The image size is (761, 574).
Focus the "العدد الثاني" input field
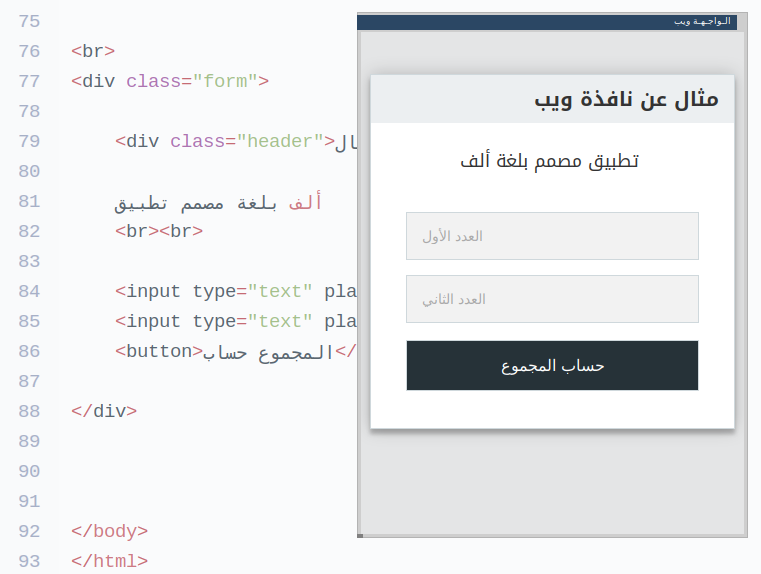[552, 299]
